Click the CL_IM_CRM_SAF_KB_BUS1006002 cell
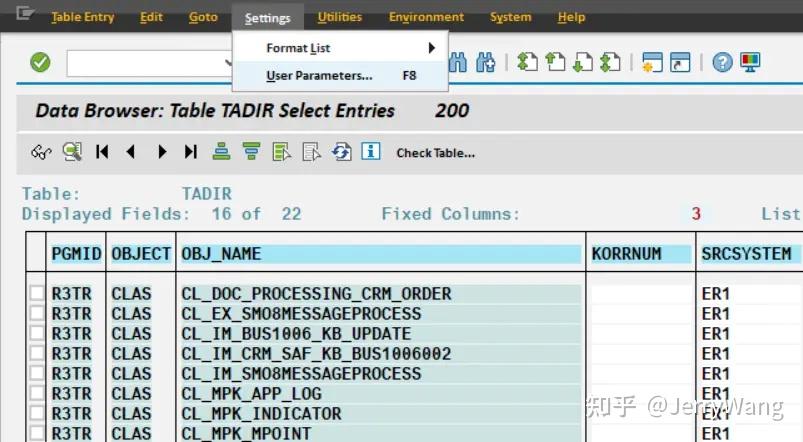 381,353
